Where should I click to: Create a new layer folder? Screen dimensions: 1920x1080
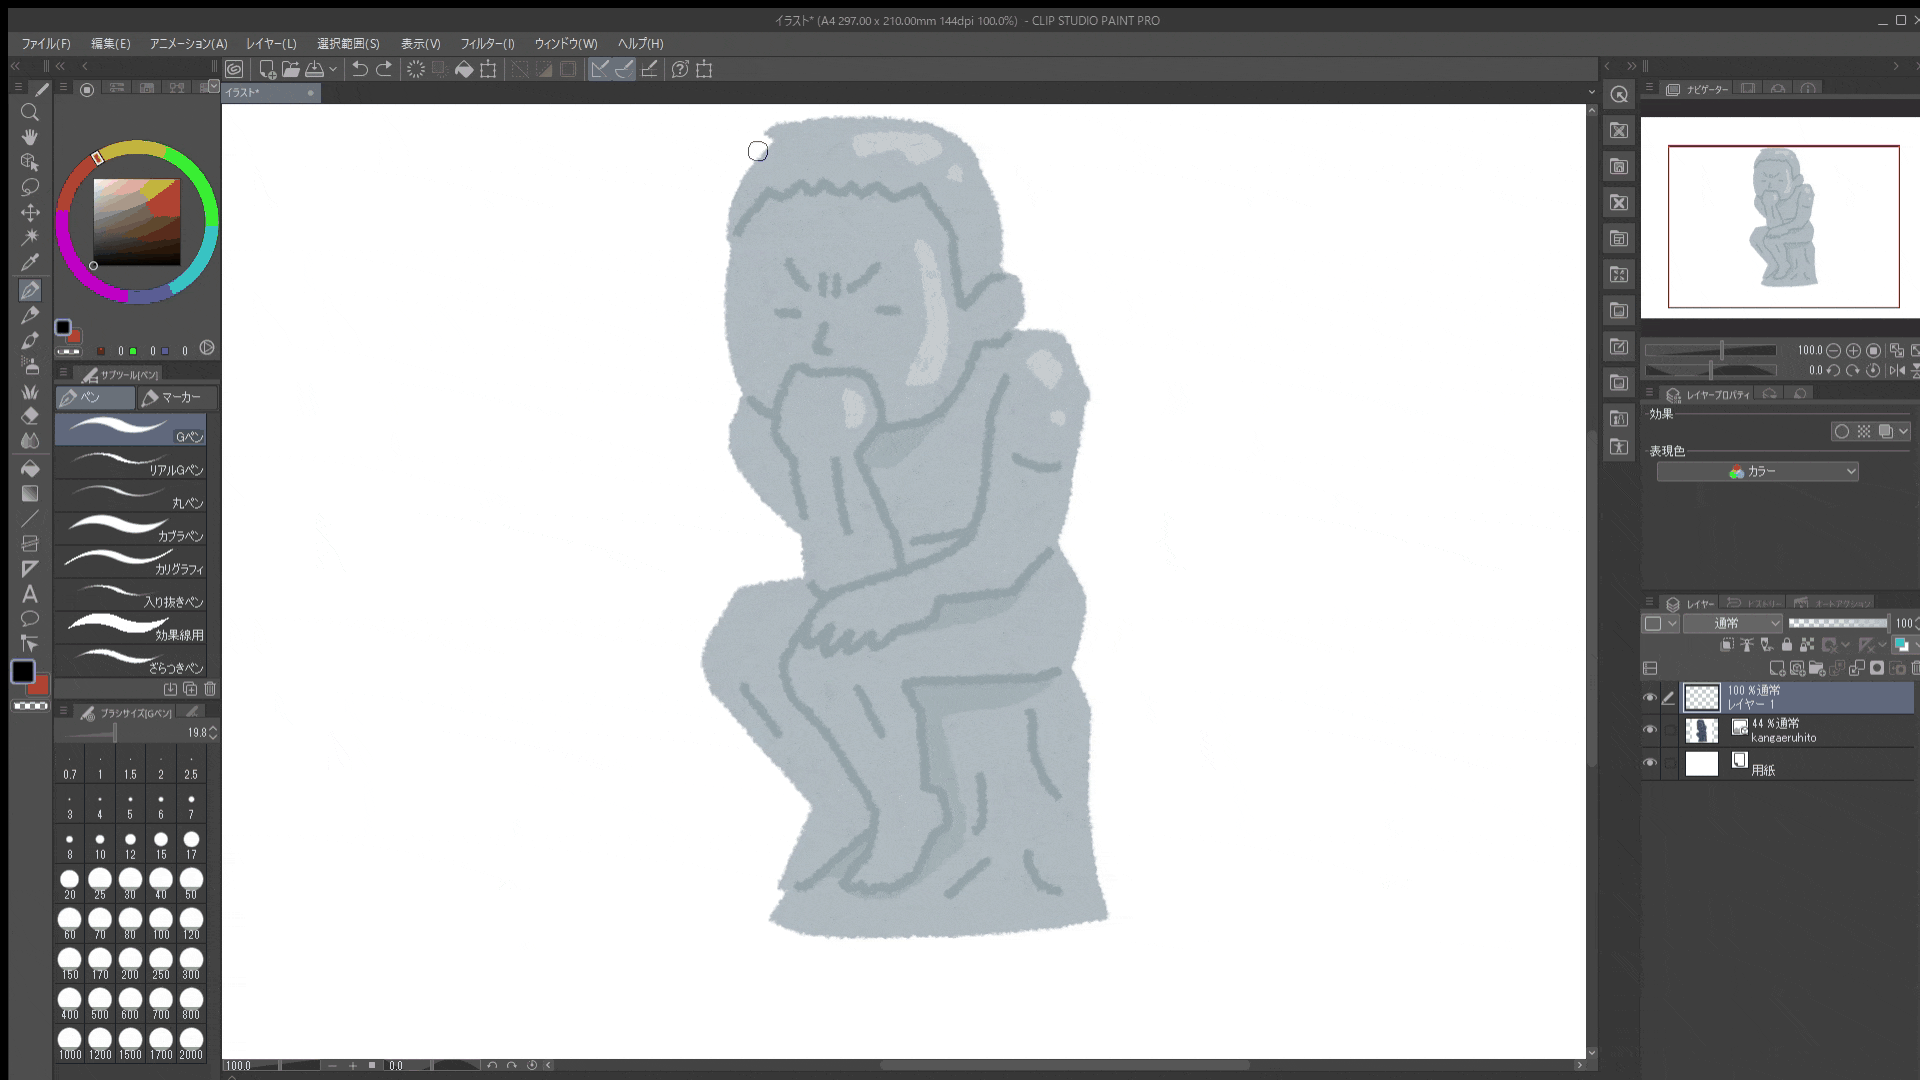point(1817,668)
